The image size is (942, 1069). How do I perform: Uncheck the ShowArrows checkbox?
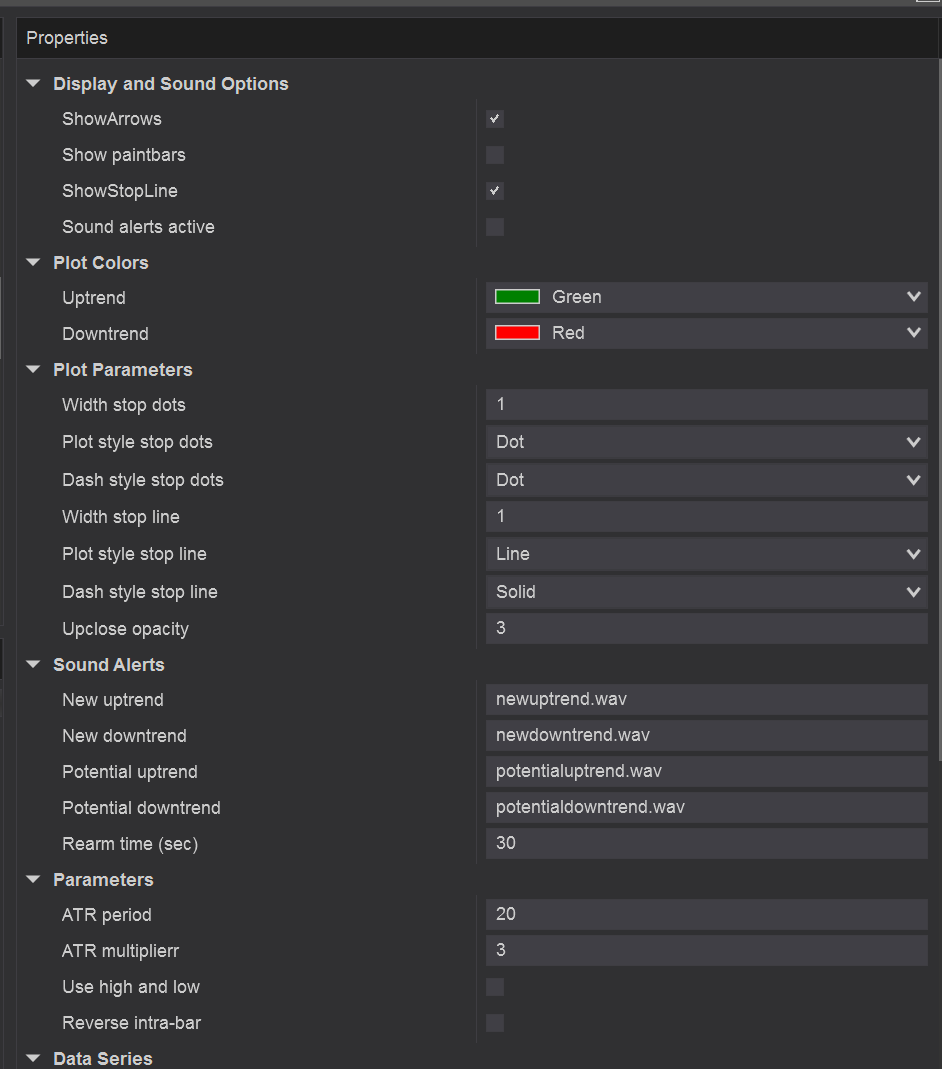(495, 120)
